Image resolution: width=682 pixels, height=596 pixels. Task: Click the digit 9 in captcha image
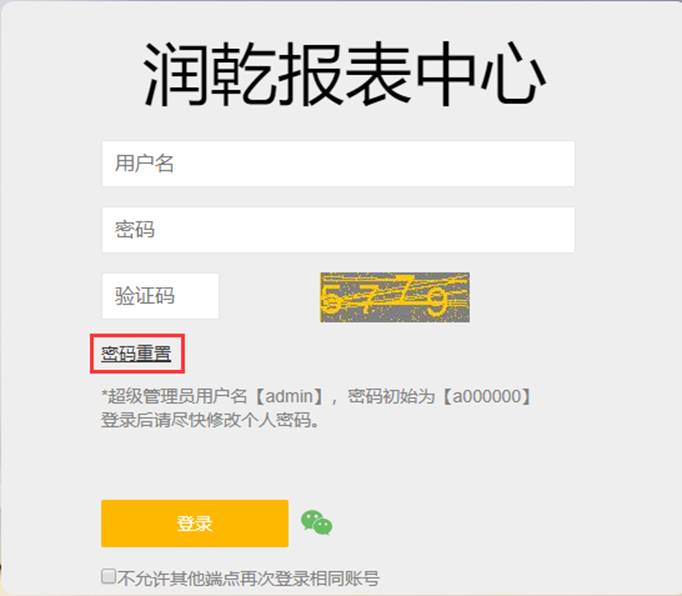click(437, 301)
